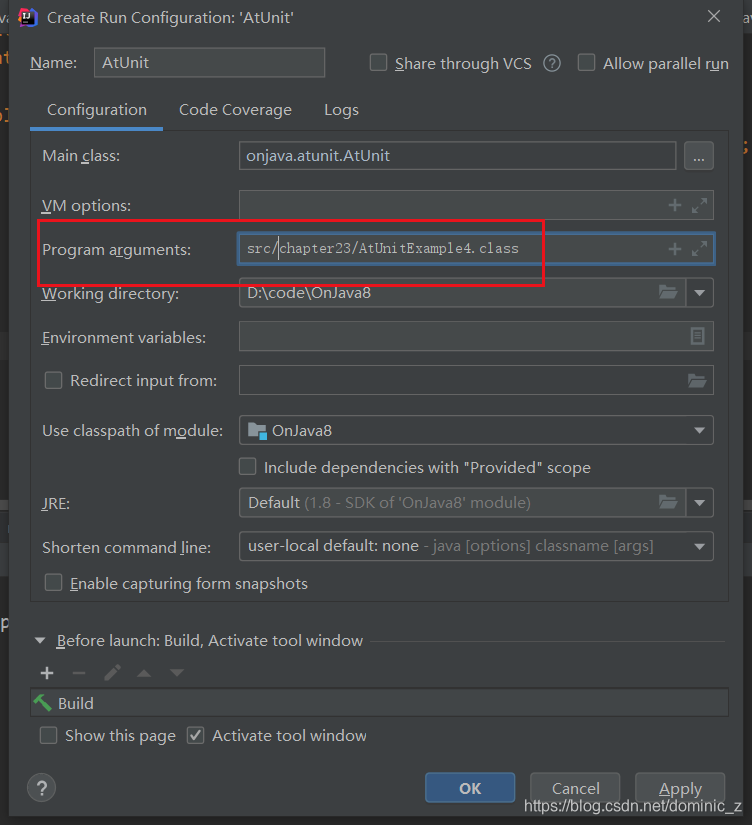Expand the Program arguments field editor
This screenshot has height=825, width=752.
pos(699,249)
